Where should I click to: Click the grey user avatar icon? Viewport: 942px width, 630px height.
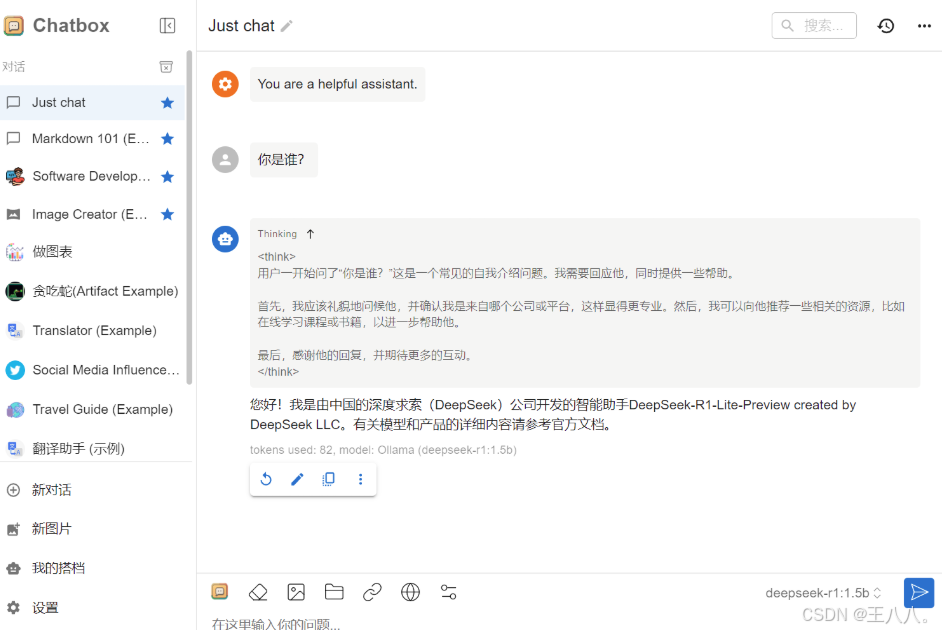click(225, 160)
